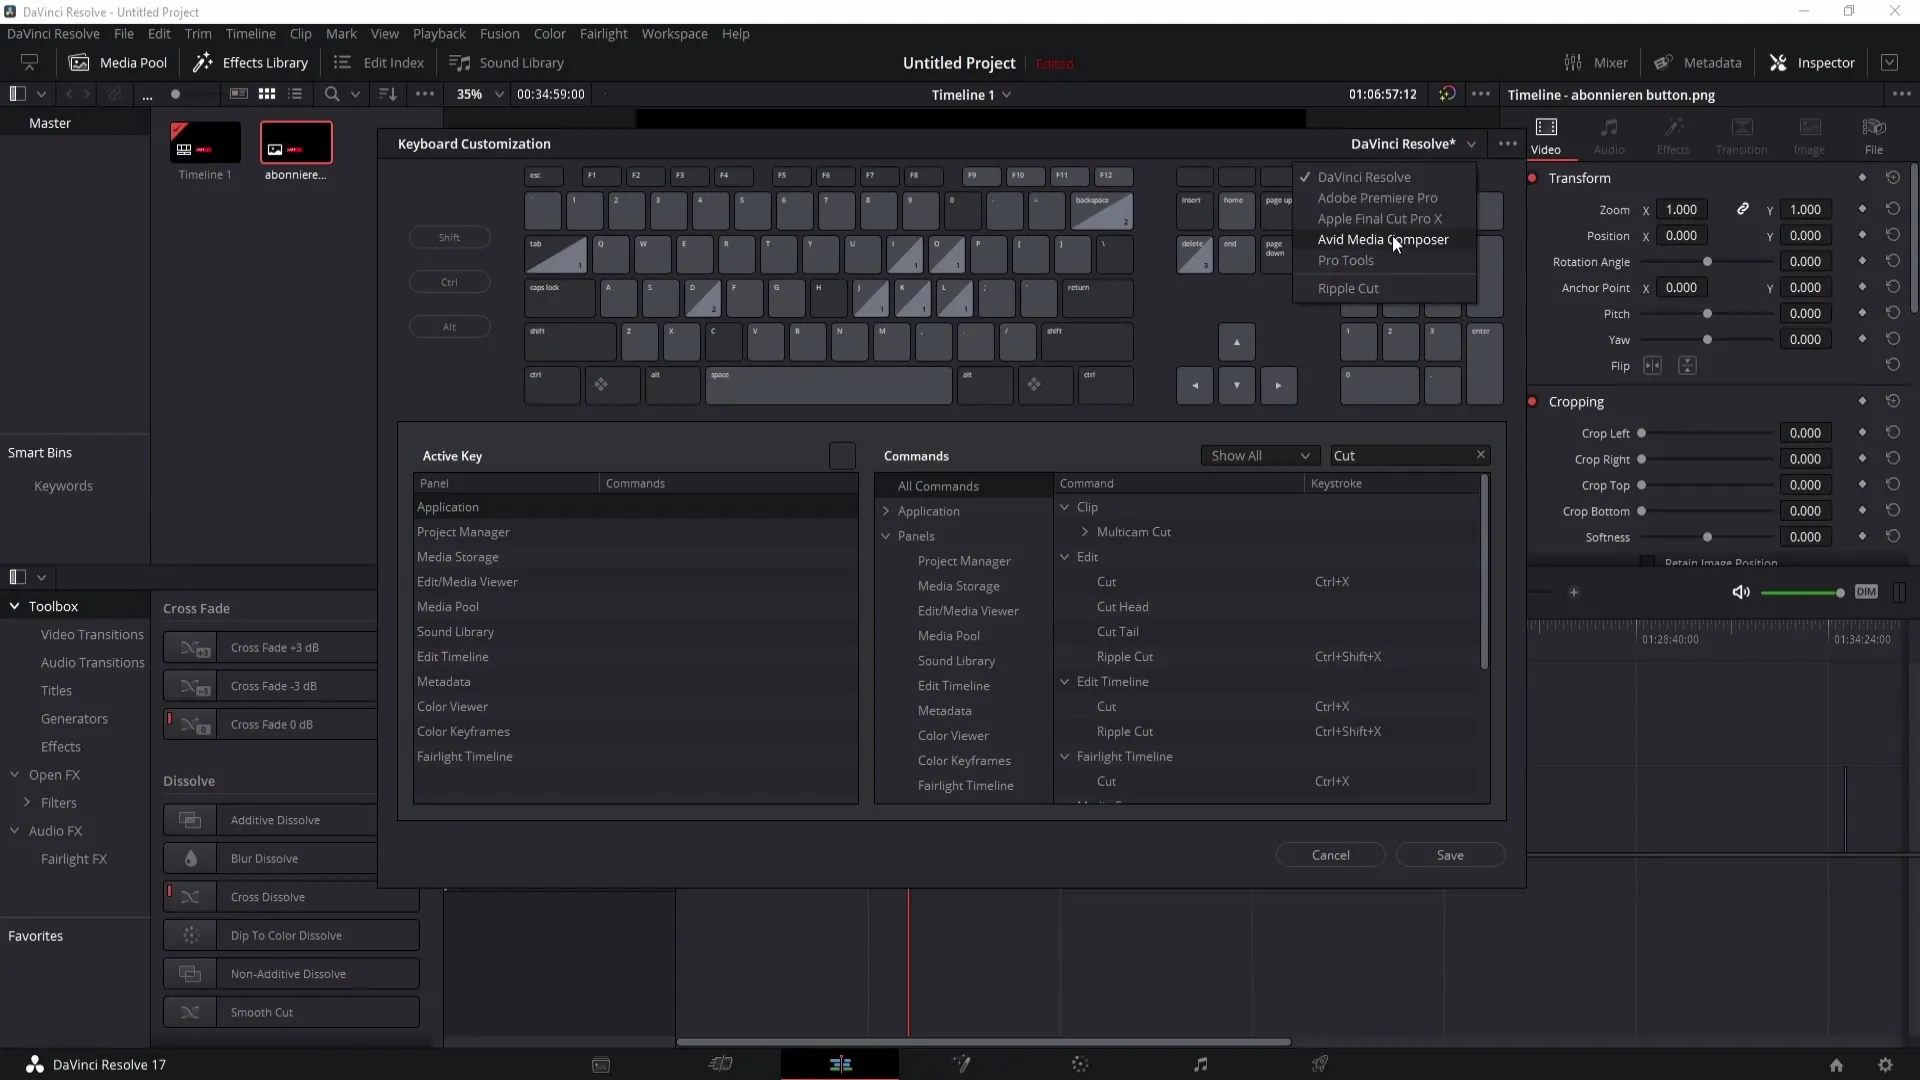Screen dimensions: 1920x1080
Task: Expand the Multicam Cut command group
Action: click(x=1085, y=532)
